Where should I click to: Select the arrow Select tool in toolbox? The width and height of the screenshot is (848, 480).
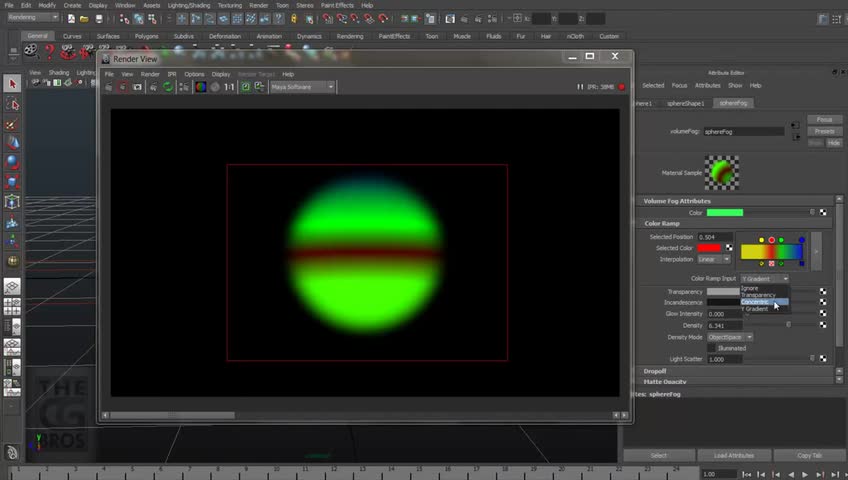point(12,84)
